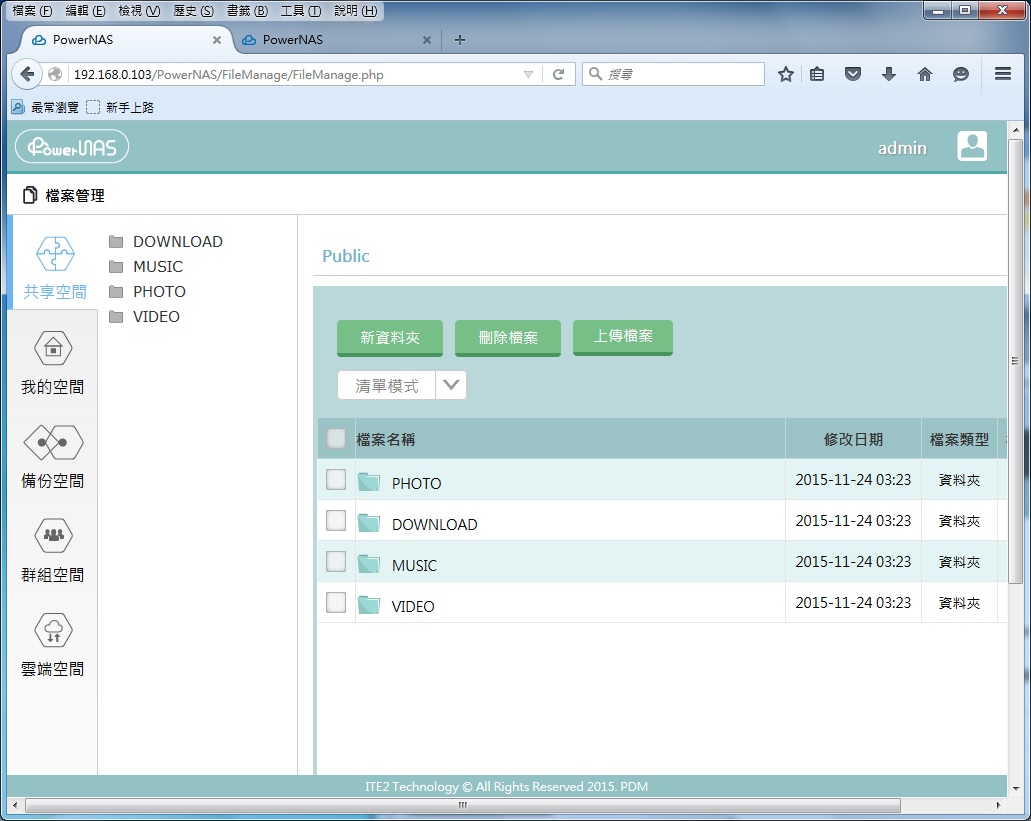This screenshot has width=1031, height=821.
Task: Check the PHOTO row checkbox
Action: click(x=336, y=479)
